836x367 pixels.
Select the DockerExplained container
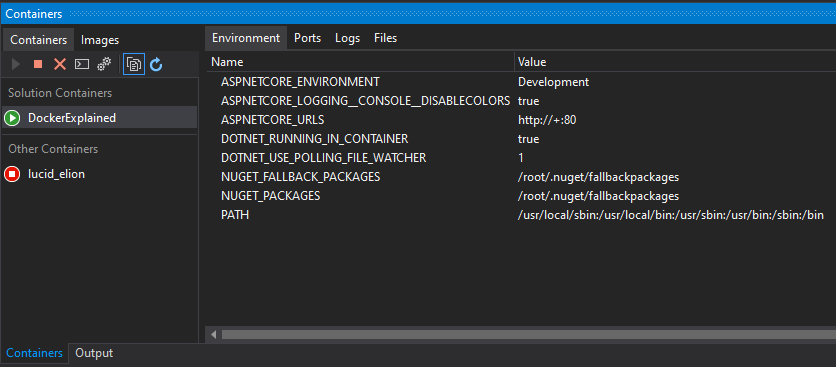[99, 118]
